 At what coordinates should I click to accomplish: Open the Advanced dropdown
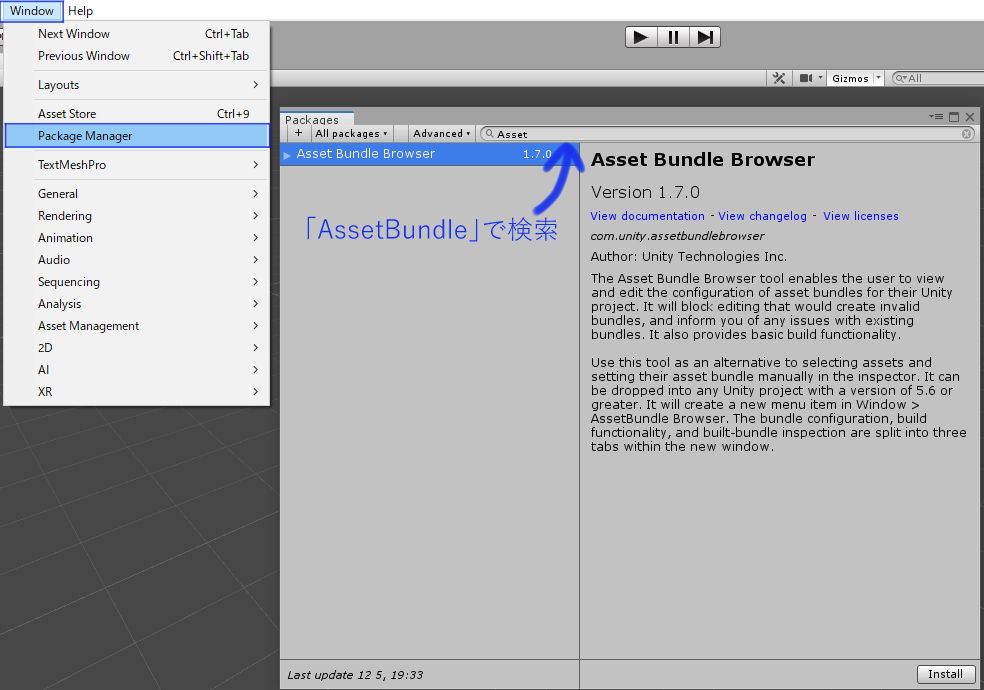point(439,132)
